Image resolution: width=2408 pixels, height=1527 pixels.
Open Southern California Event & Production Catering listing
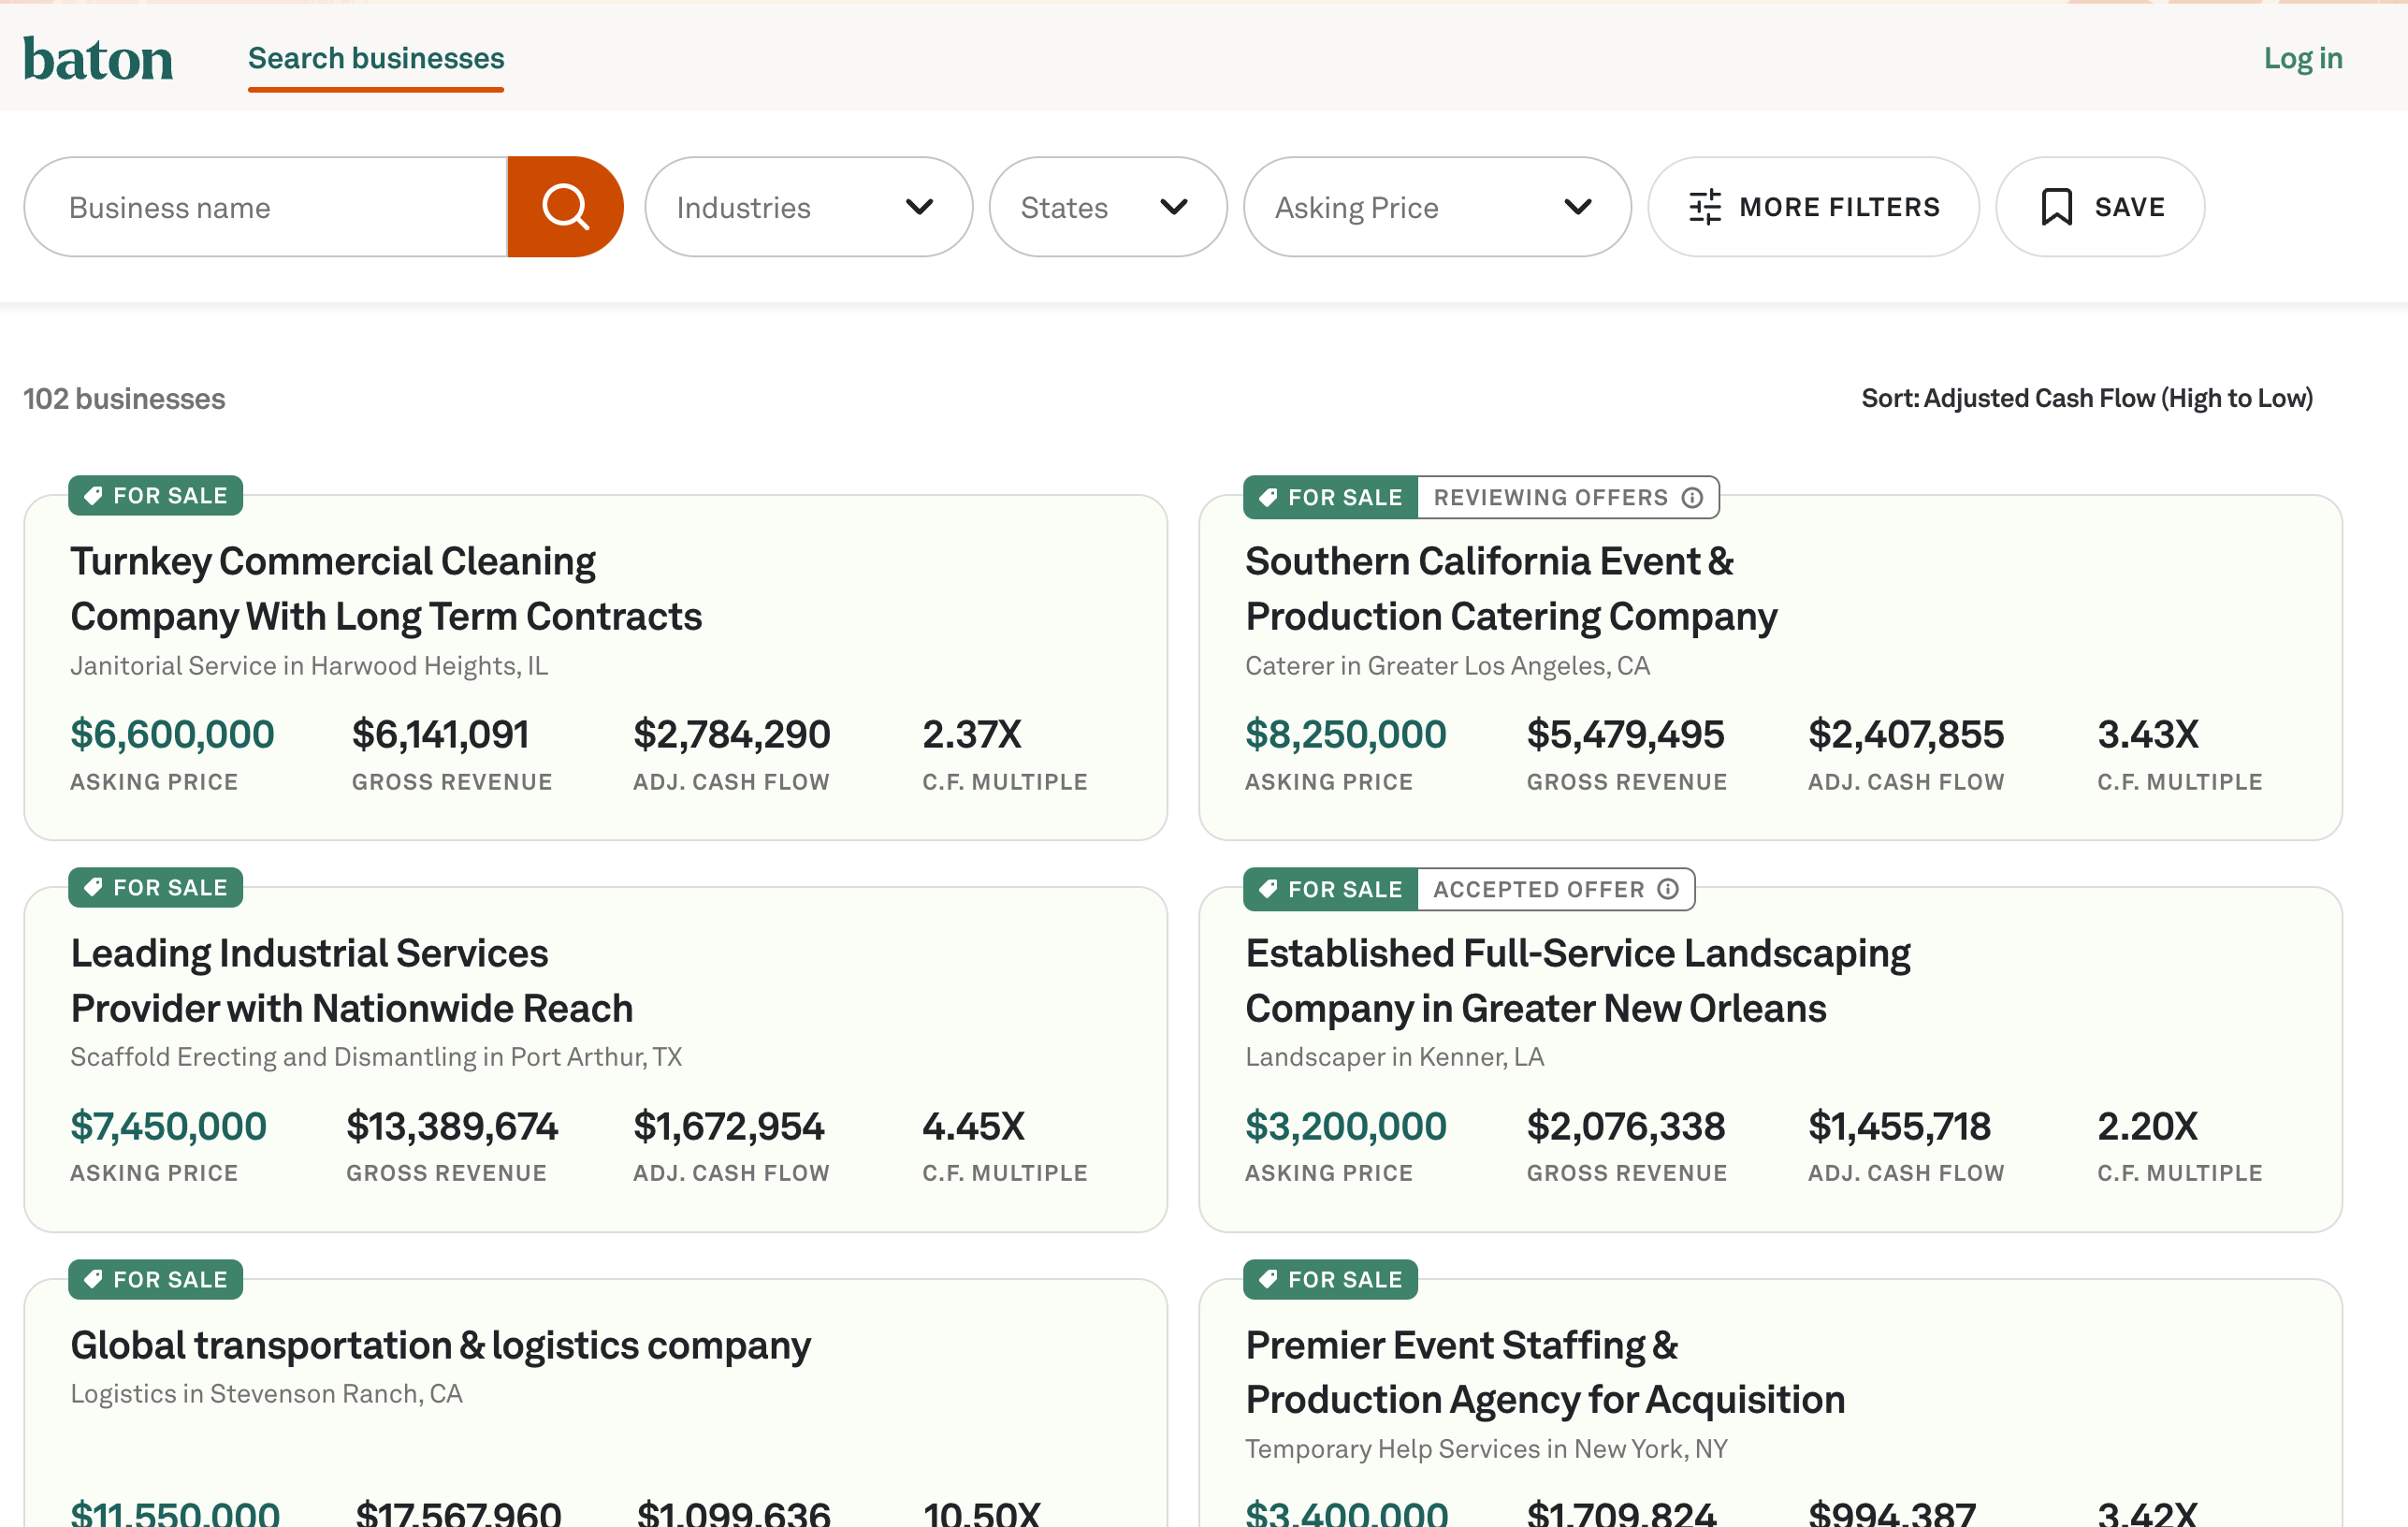pos(1511,589)
